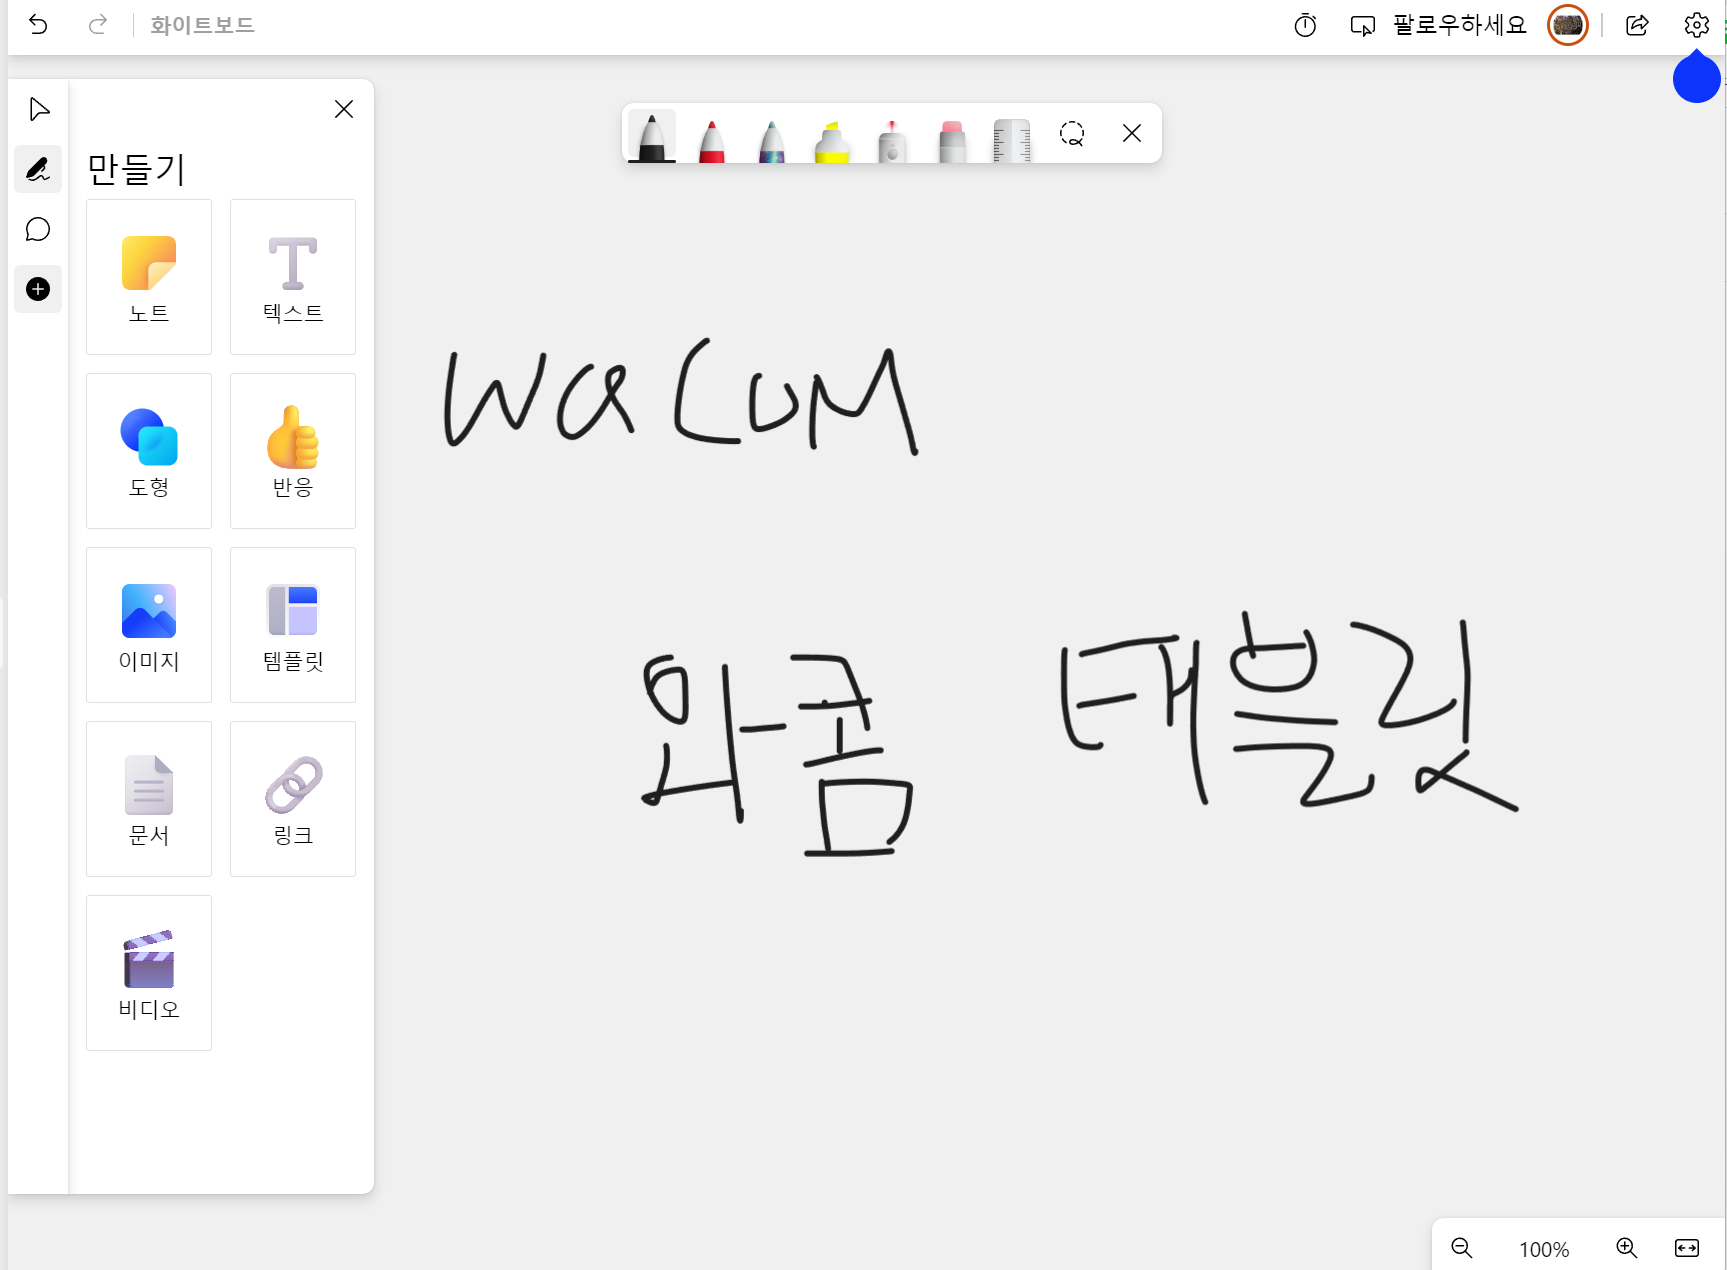Screen dimensions: 1727x1270
Task: Insert a 텍스트 text box
Action: tap(293, 277)
